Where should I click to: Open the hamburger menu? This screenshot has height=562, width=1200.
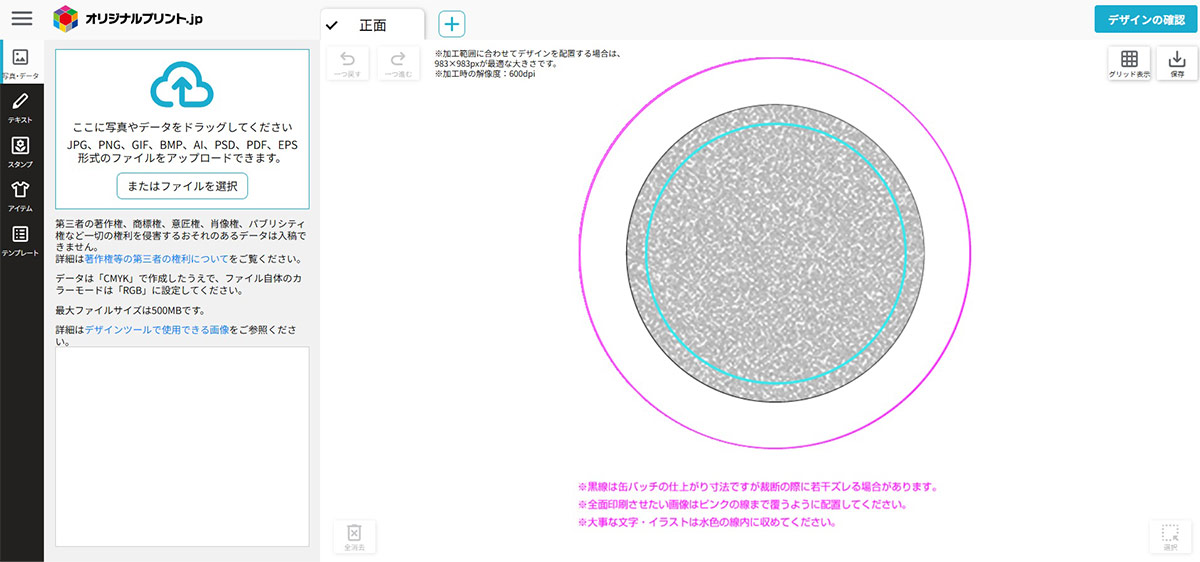(21, 18)
